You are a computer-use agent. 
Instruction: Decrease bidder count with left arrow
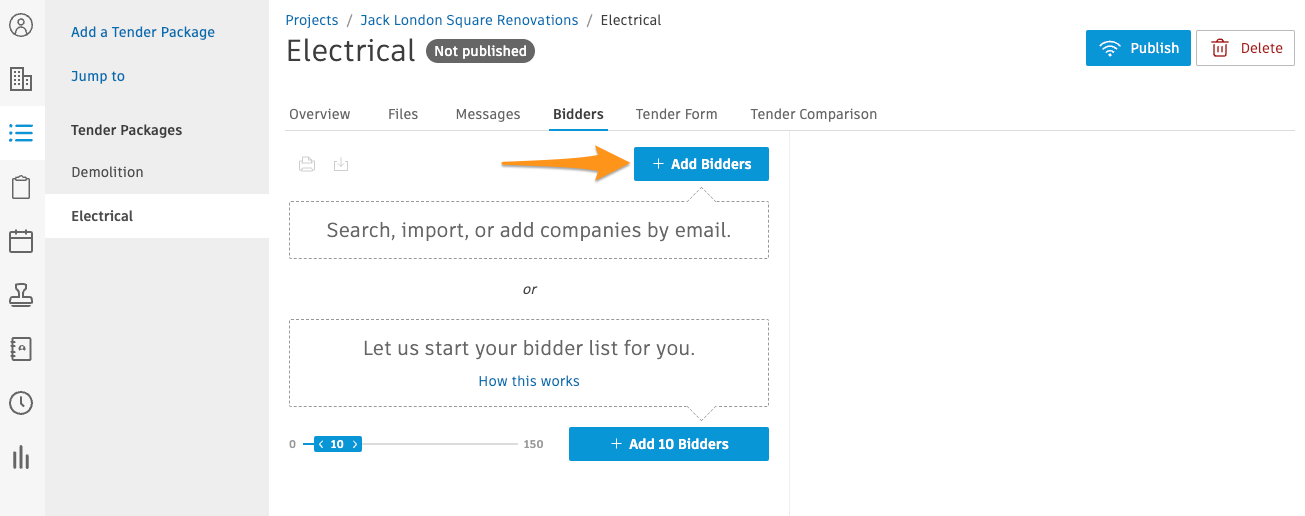pyautogui.click(x=321, y=444)
